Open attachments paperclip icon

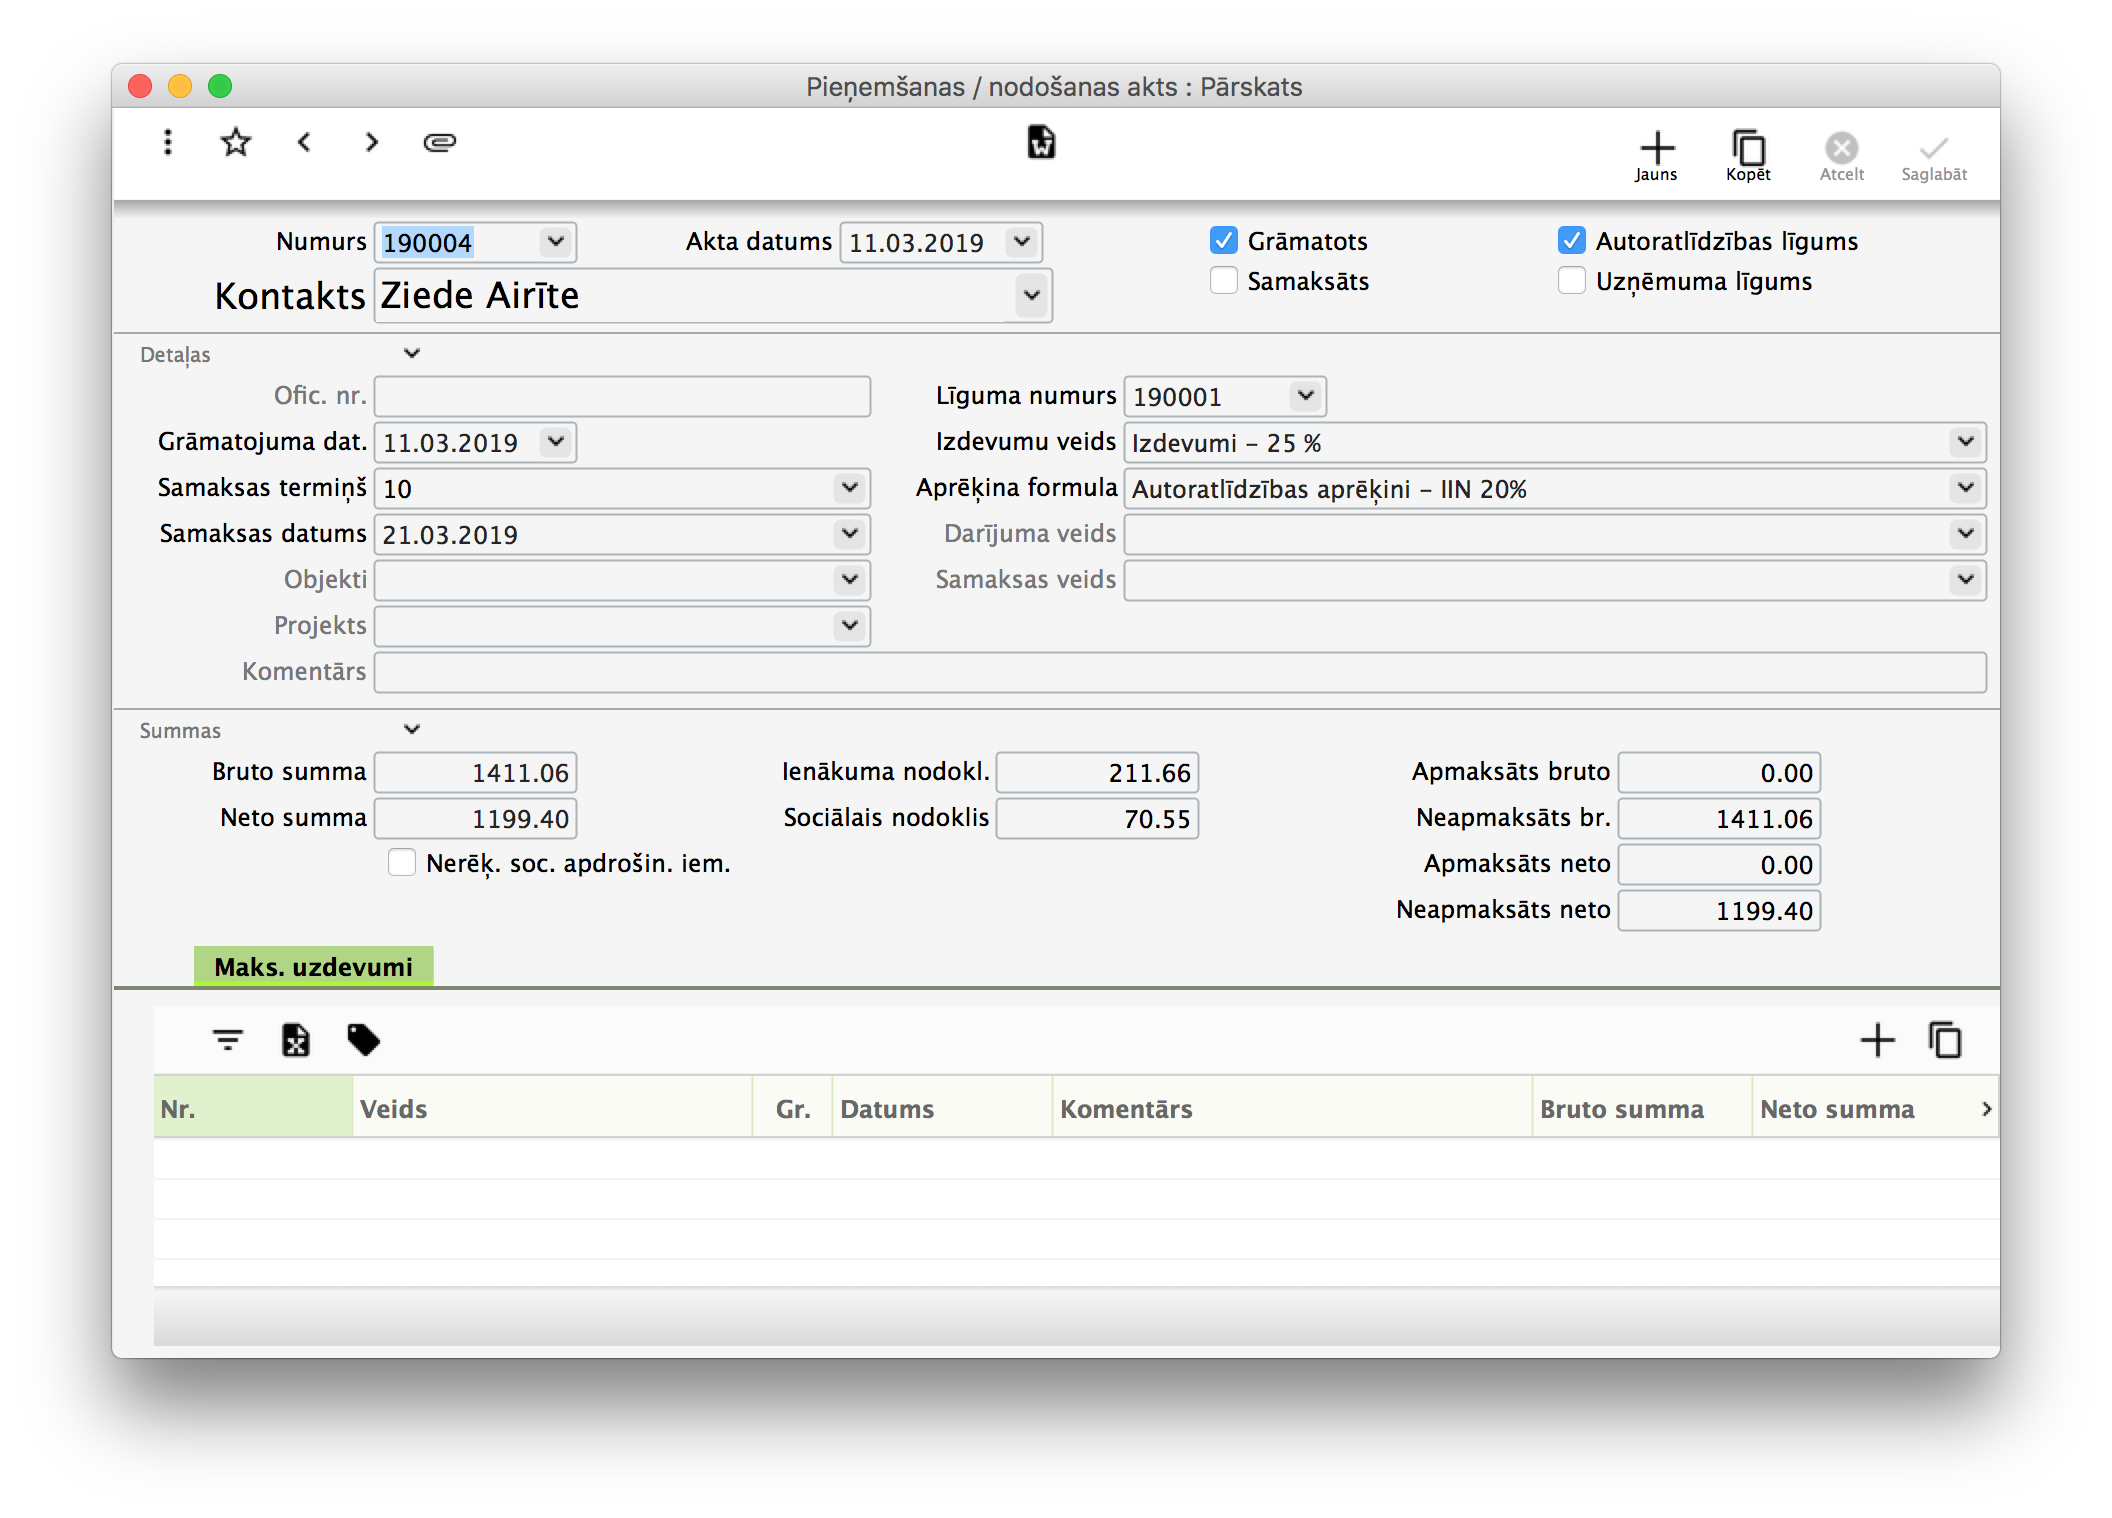439,142
